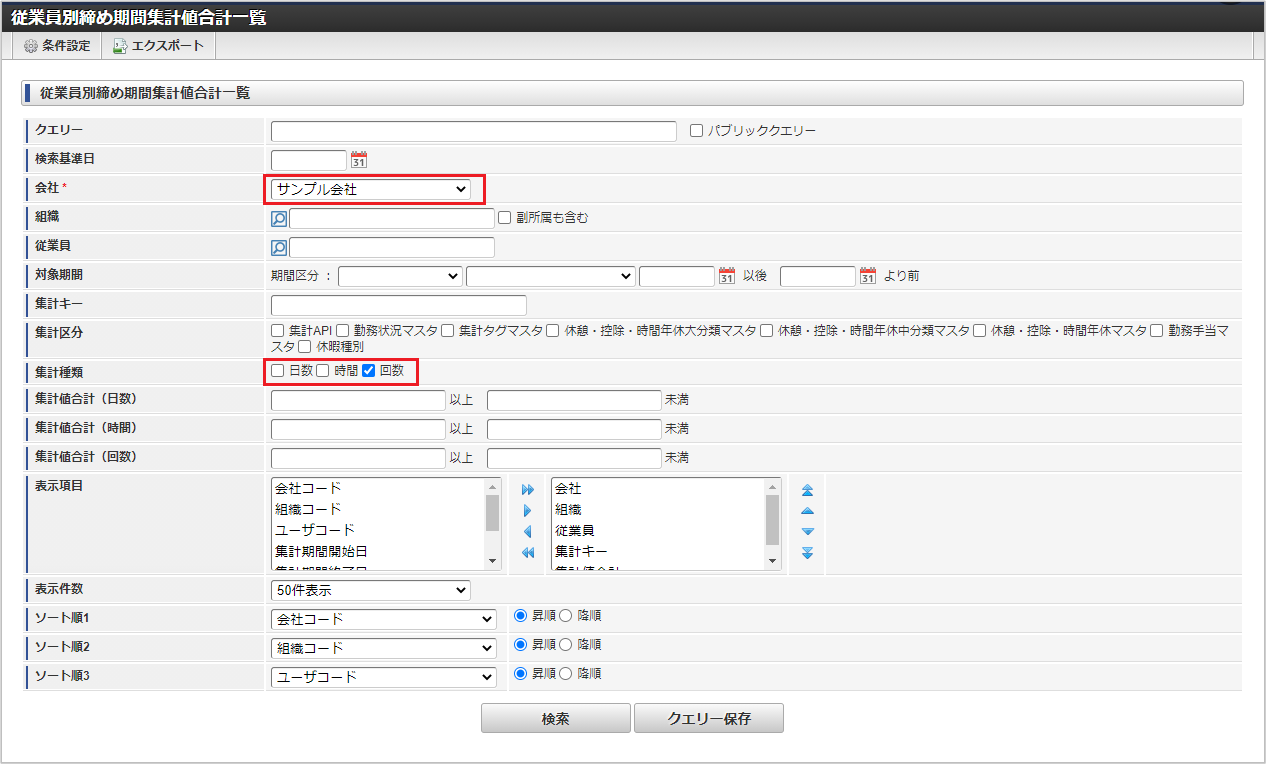
Task: Open the 検索基準日 calendar picker icon
Action: (x=358, y=159)
